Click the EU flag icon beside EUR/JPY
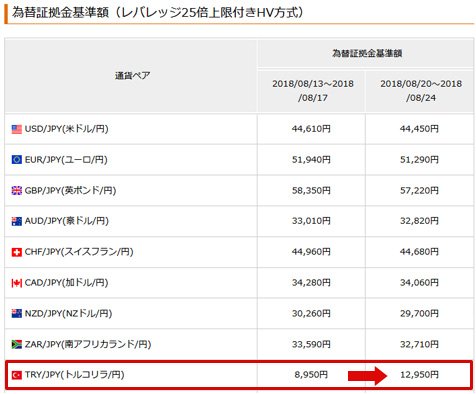The height and width of the screenshot is (394, 476). (x=17, y=160)
